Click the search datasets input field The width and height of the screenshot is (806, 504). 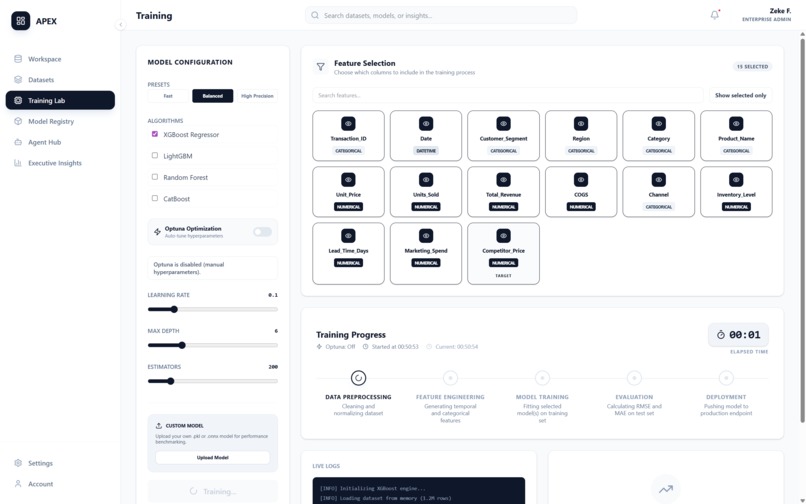(441, 15)
